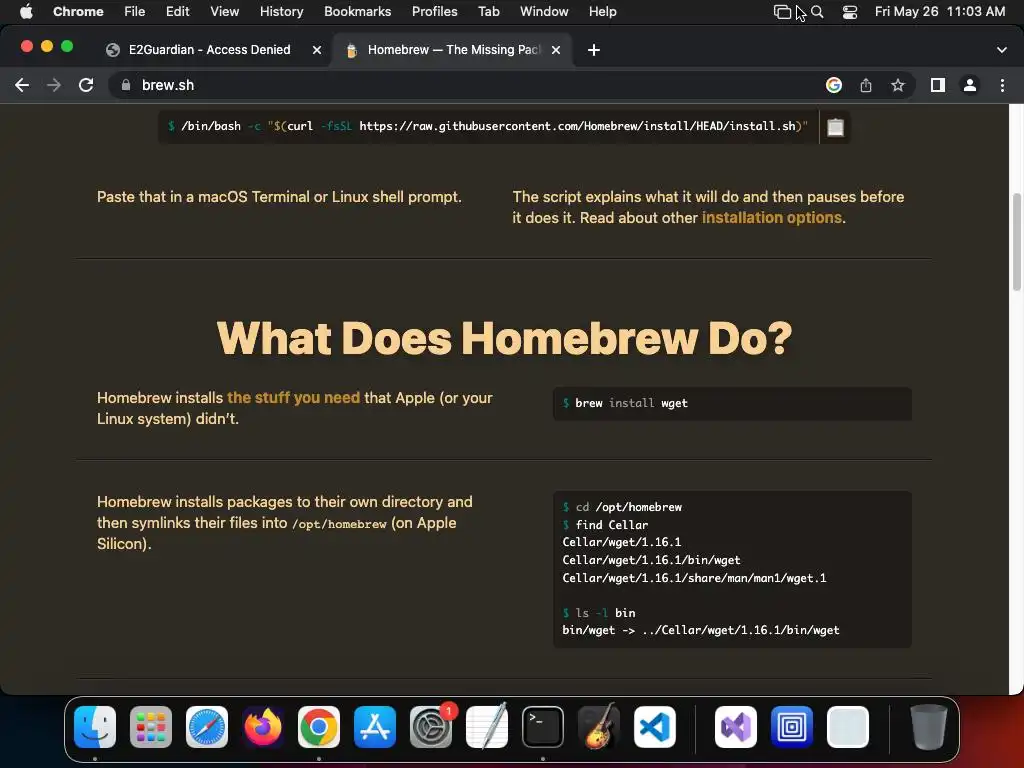The image size is (1024, 768).
Task: Open the Tab menu
Action: [488, 11]
